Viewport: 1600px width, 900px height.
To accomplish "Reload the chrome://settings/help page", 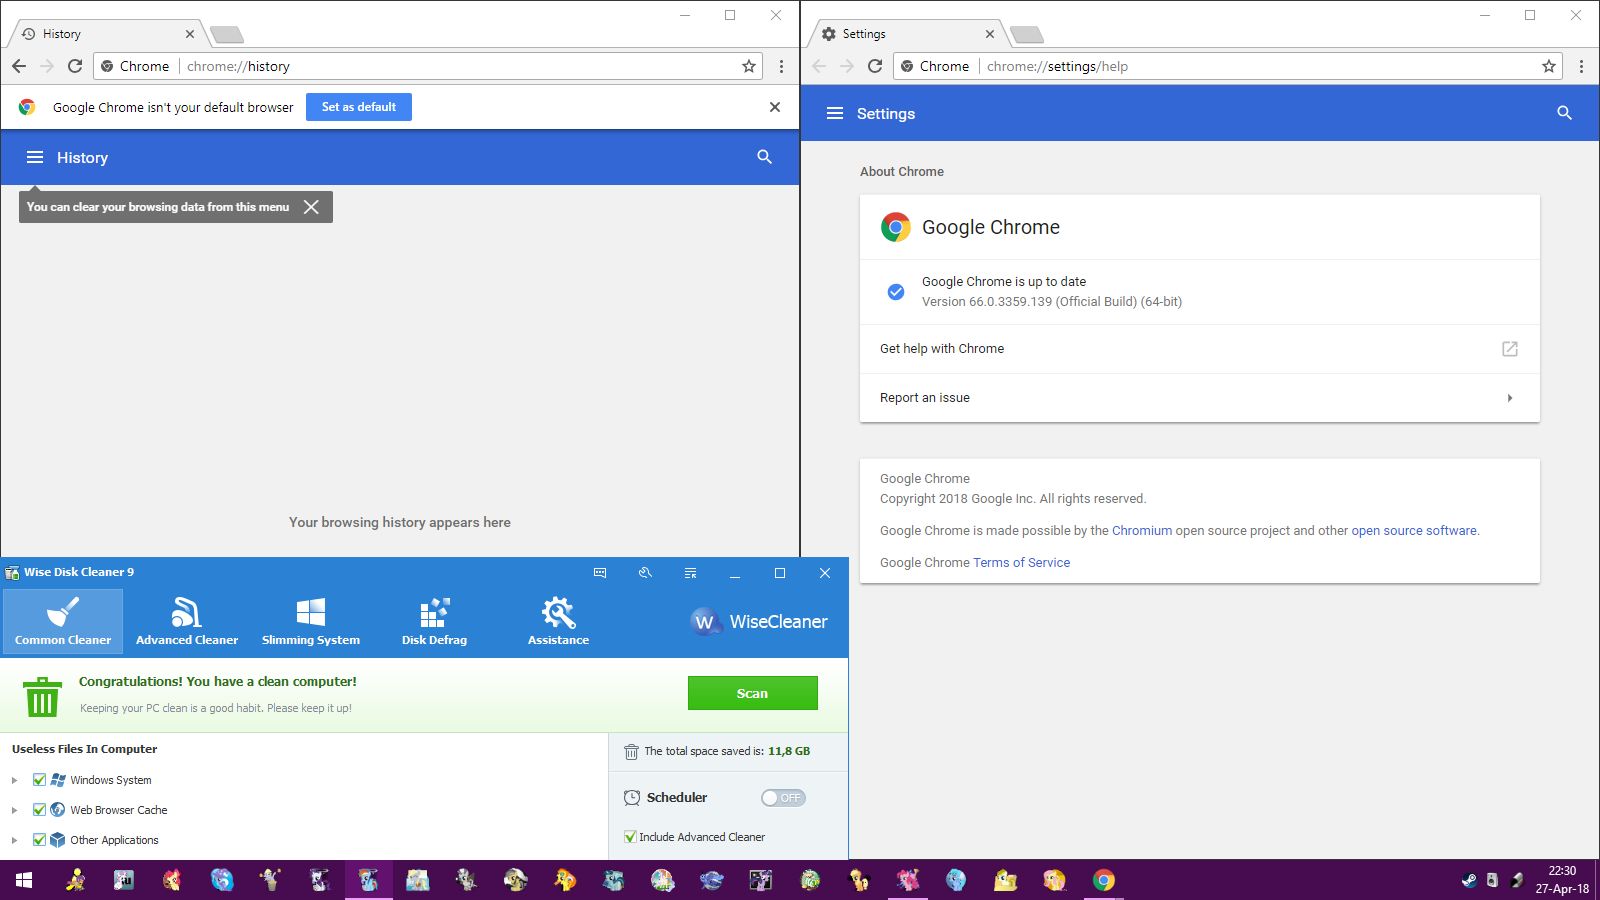I will (x=875, y=66).
